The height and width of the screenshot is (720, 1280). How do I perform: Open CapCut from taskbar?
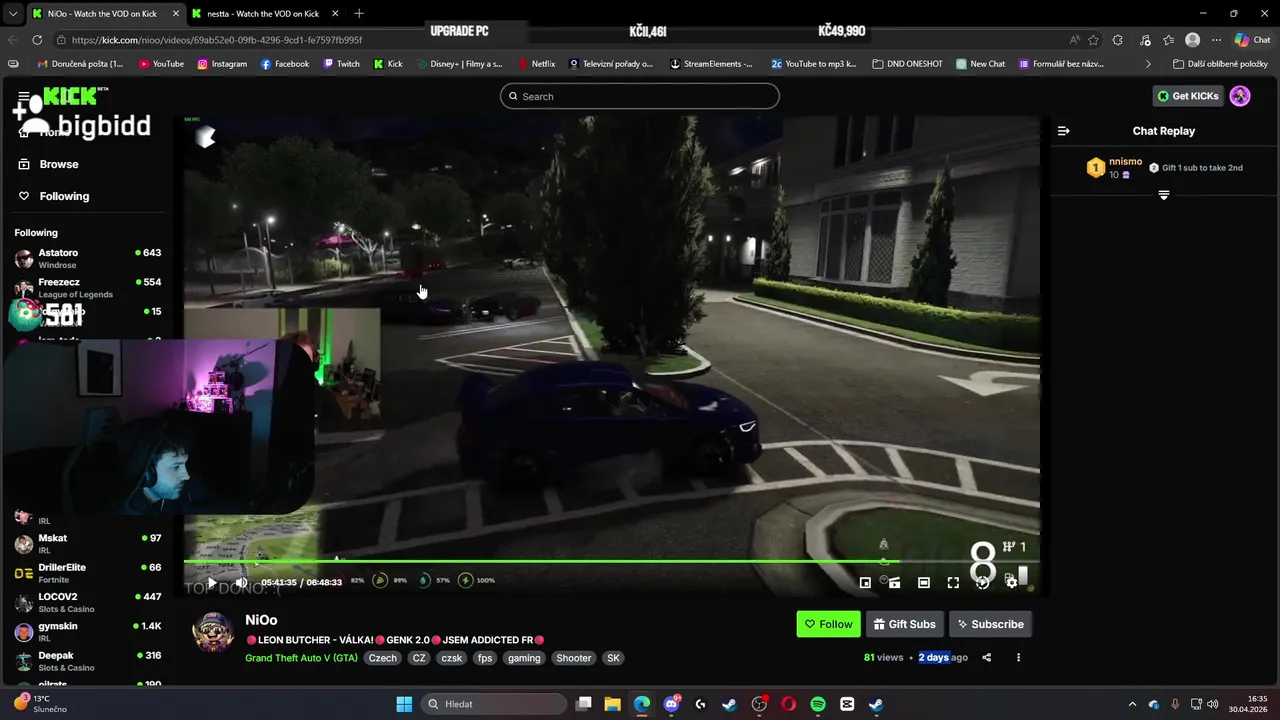pyautogui.click(x=847, y=704)
